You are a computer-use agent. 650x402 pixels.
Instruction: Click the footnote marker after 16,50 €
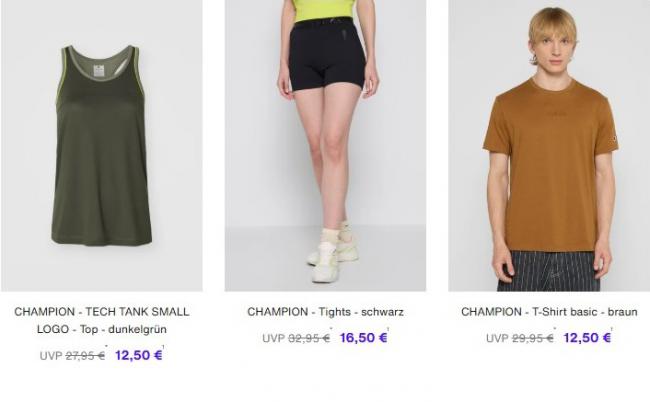pyautogui.click(x=388, y=329)
